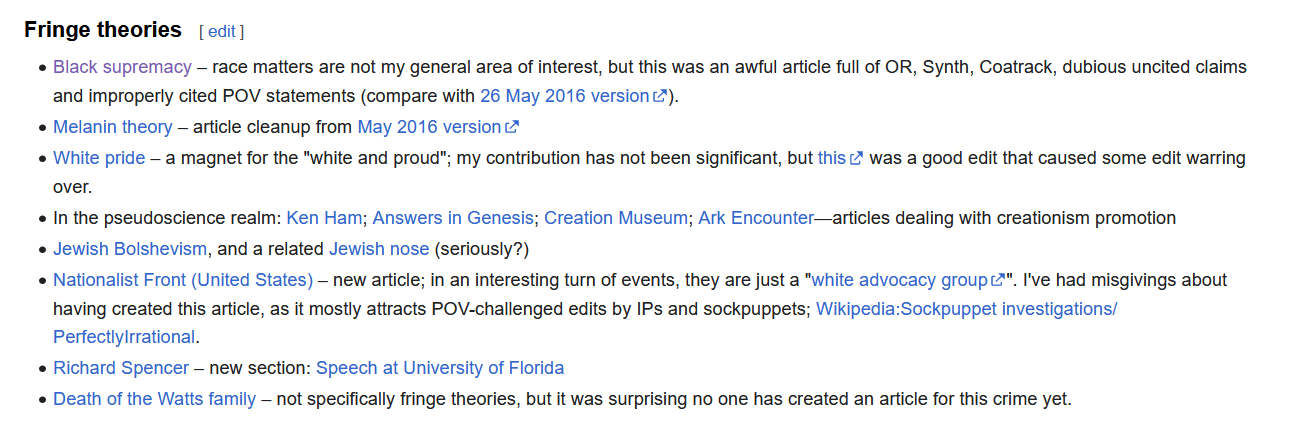1294x441 pixels.
Task: Open Speech at University of Florida section link
Action: pos(440,368)
